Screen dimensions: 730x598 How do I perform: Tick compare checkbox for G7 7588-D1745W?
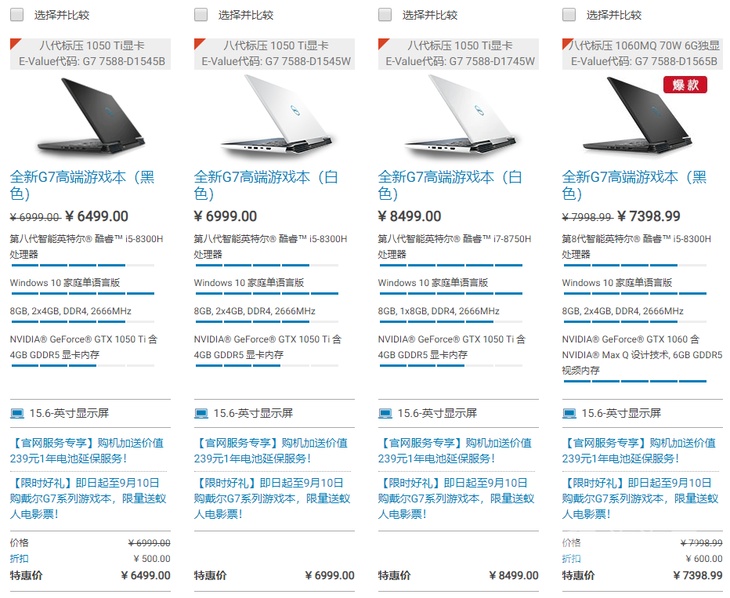(385, 14)
